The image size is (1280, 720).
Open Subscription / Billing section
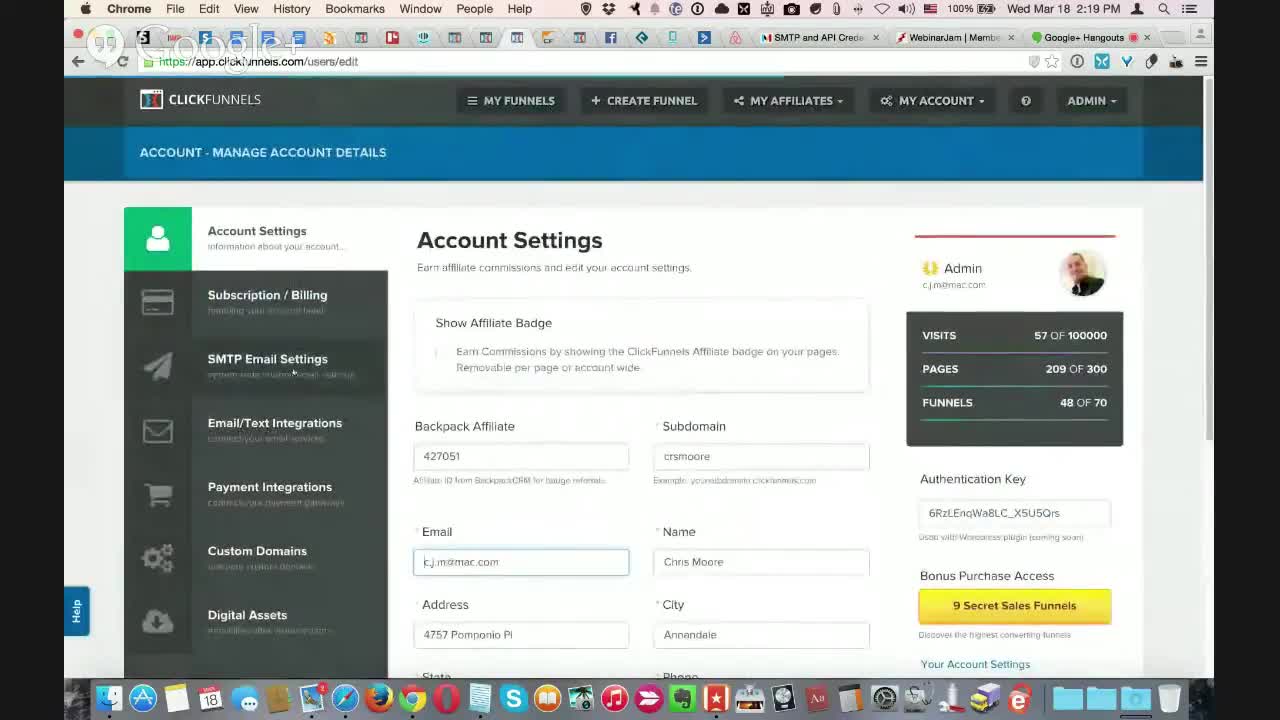pos(256,302)
